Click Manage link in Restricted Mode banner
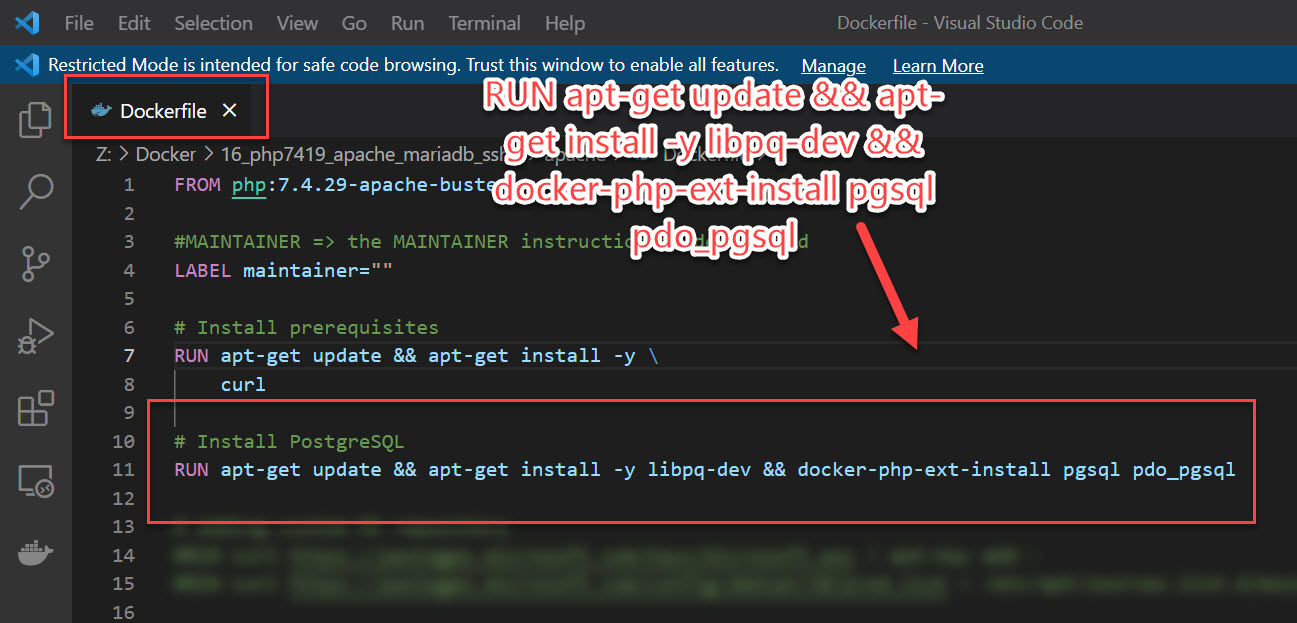Image resolution: width=1297 pixels, height=623 pixels. pyautogui.click(x=833, y=66)
